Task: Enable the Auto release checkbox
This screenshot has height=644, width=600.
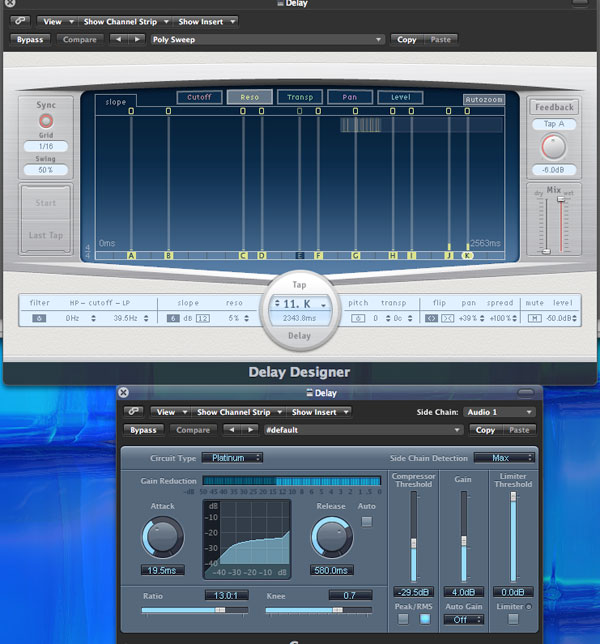Action: click(367, 522)
